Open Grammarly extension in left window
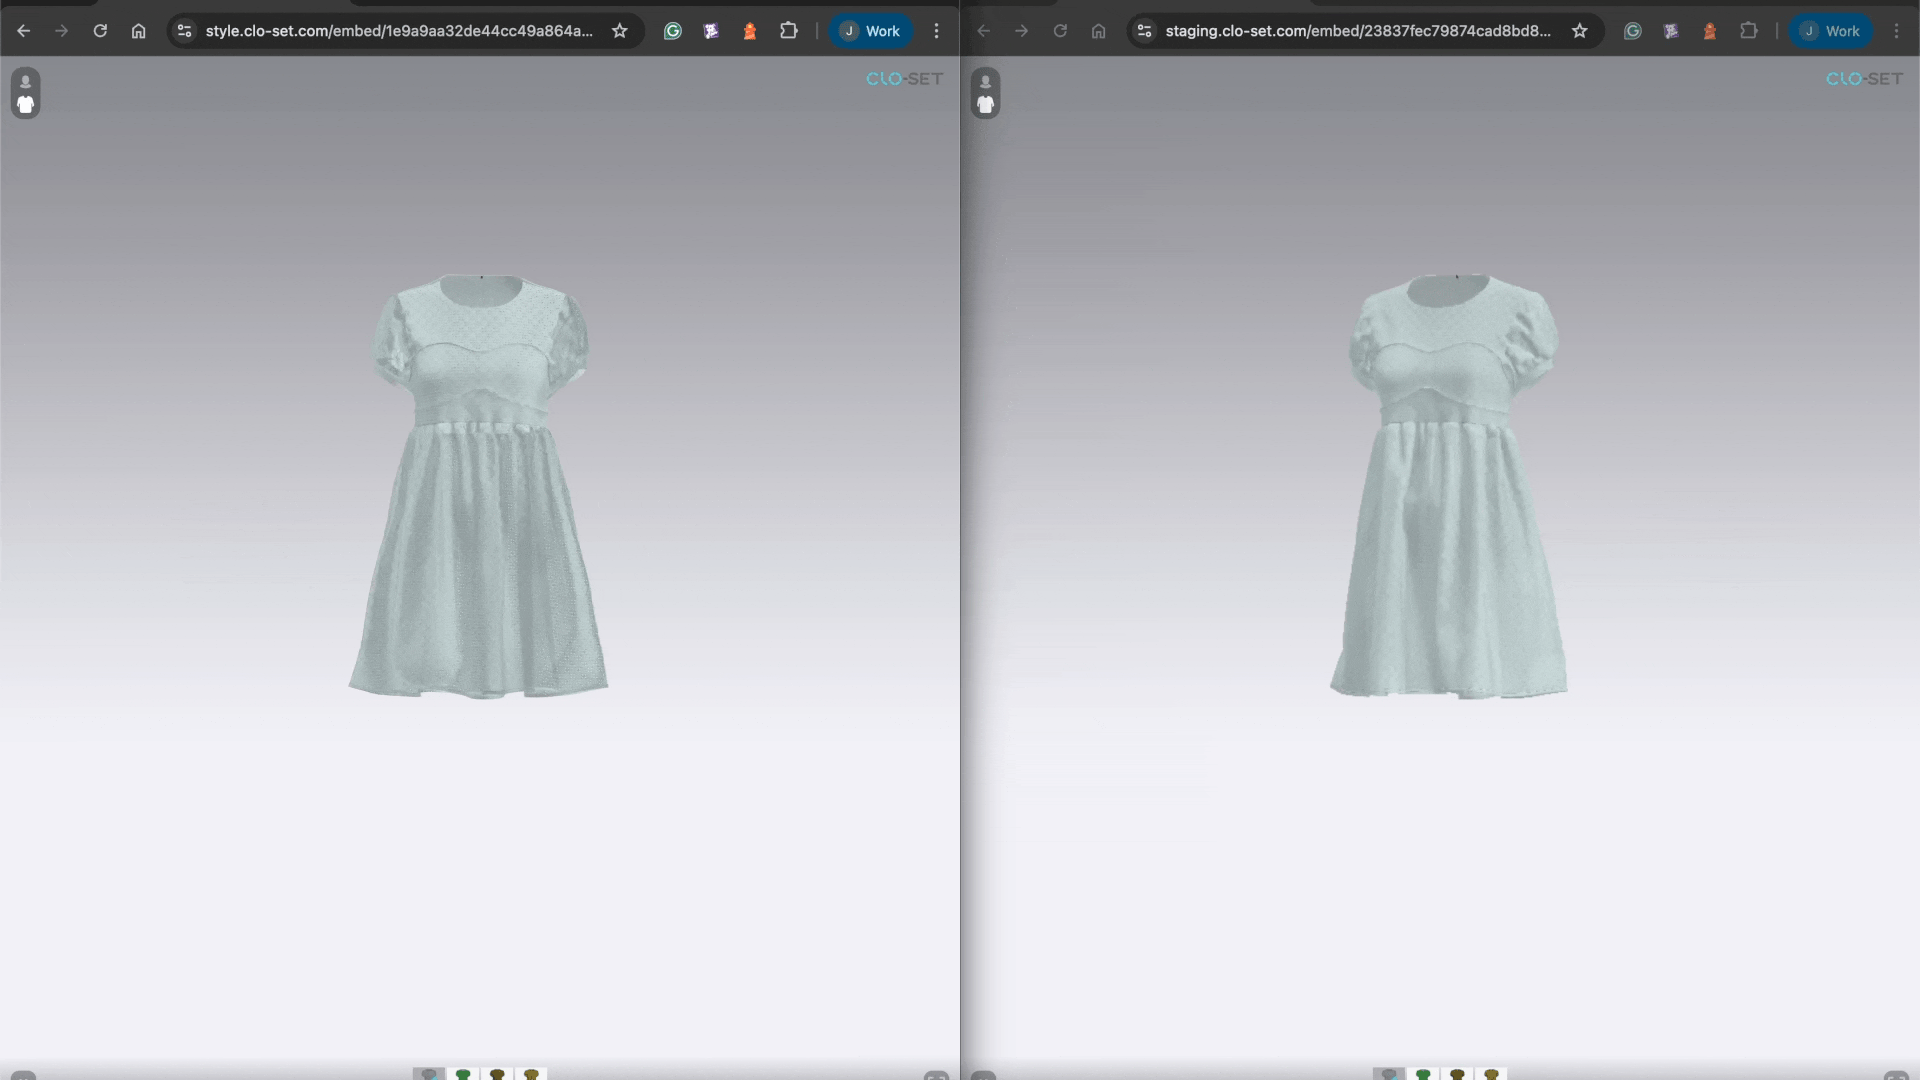The height and width of the screenshot is (1080, 1920). 673,31
